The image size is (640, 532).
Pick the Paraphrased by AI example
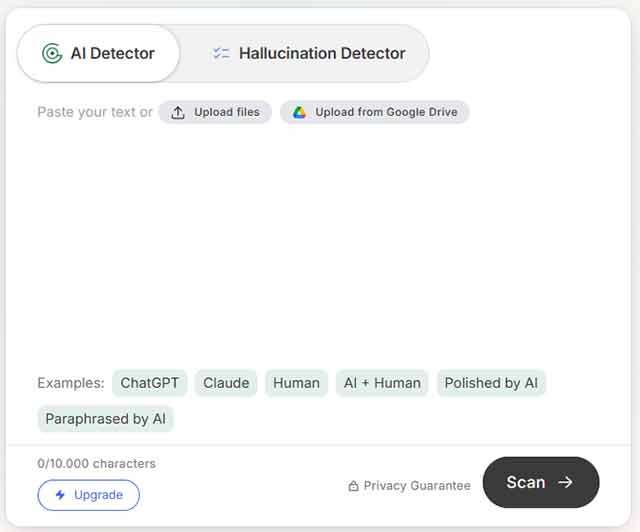(106, 419)
